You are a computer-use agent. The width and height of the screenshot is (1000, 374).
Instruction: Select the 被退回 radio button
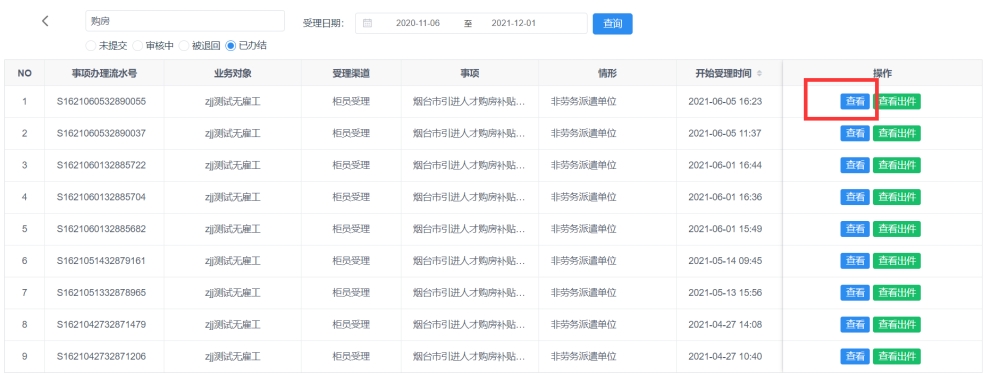point(184,46)
